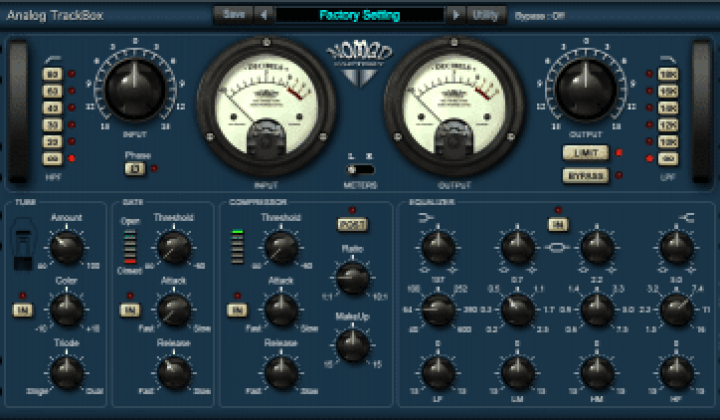Toggle the Phase invert button
The image size is (720, 420).
point(135,169)
